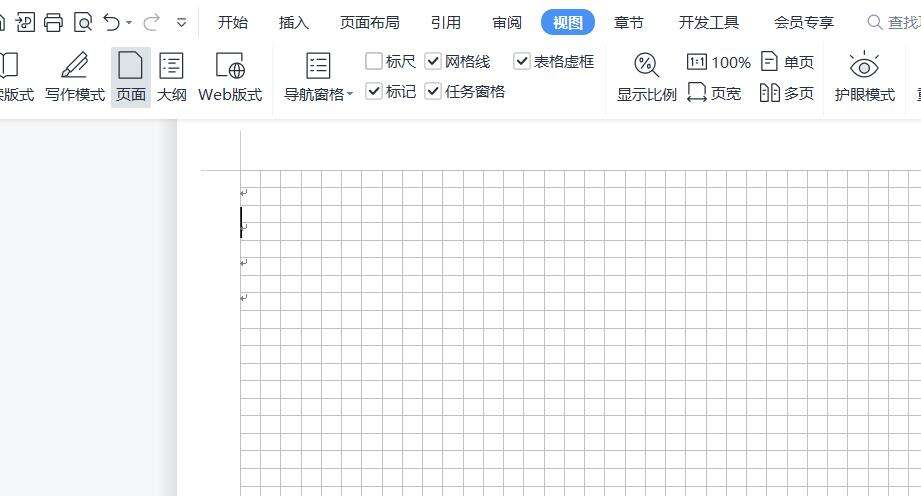Viewport: 921px width, 496px height.
Task: Expand the 导航窗格 dropdown arrow
Action: (349, 94)
